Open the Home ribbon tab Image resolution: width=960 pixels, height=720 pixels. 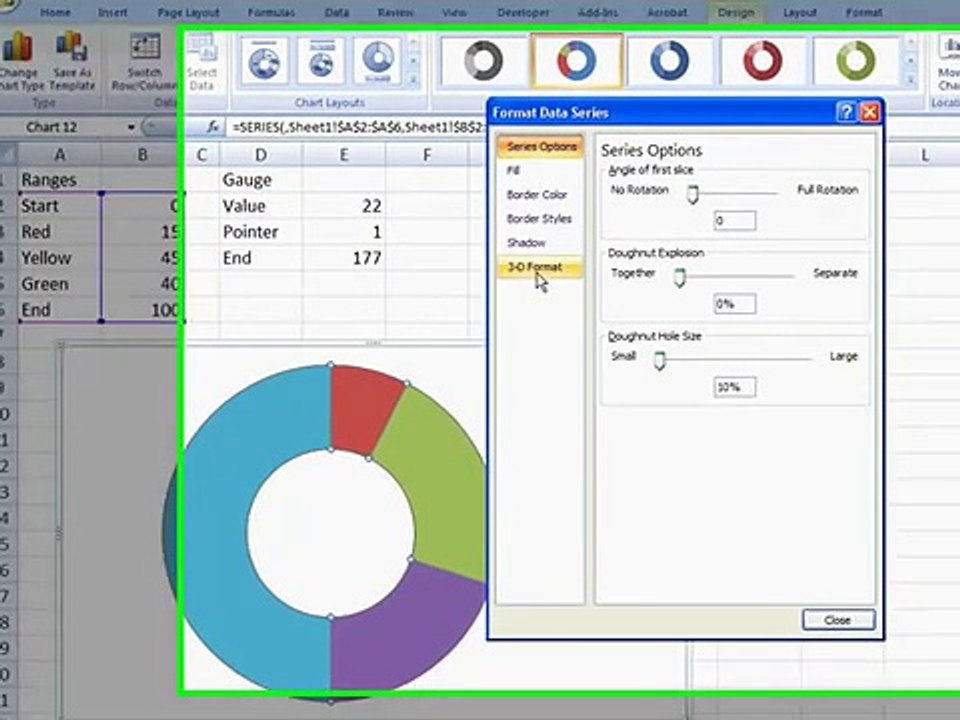(55, 12)
